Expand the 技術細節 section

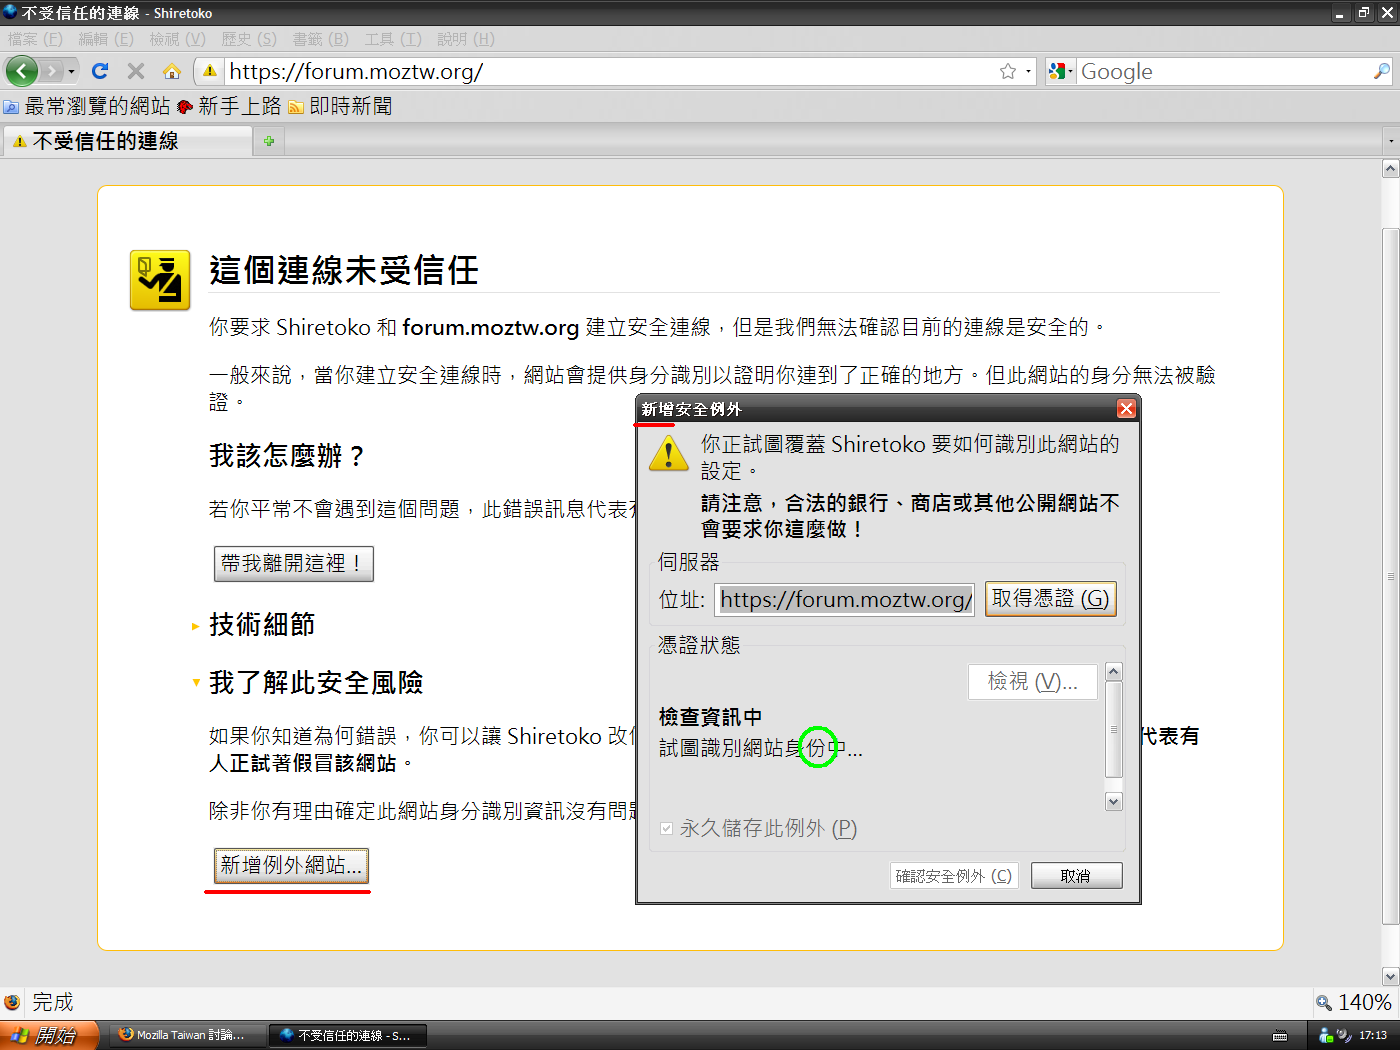(x=261, y=625)
